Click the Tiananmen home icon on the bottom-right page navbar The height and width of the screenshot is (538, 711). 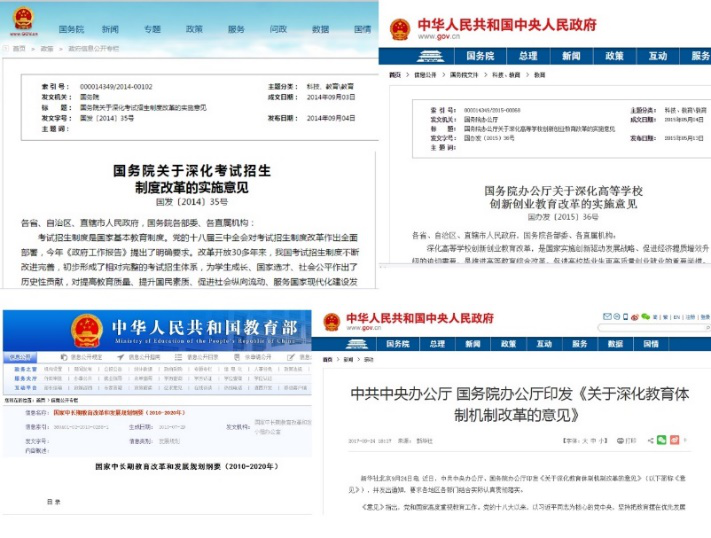357,344
